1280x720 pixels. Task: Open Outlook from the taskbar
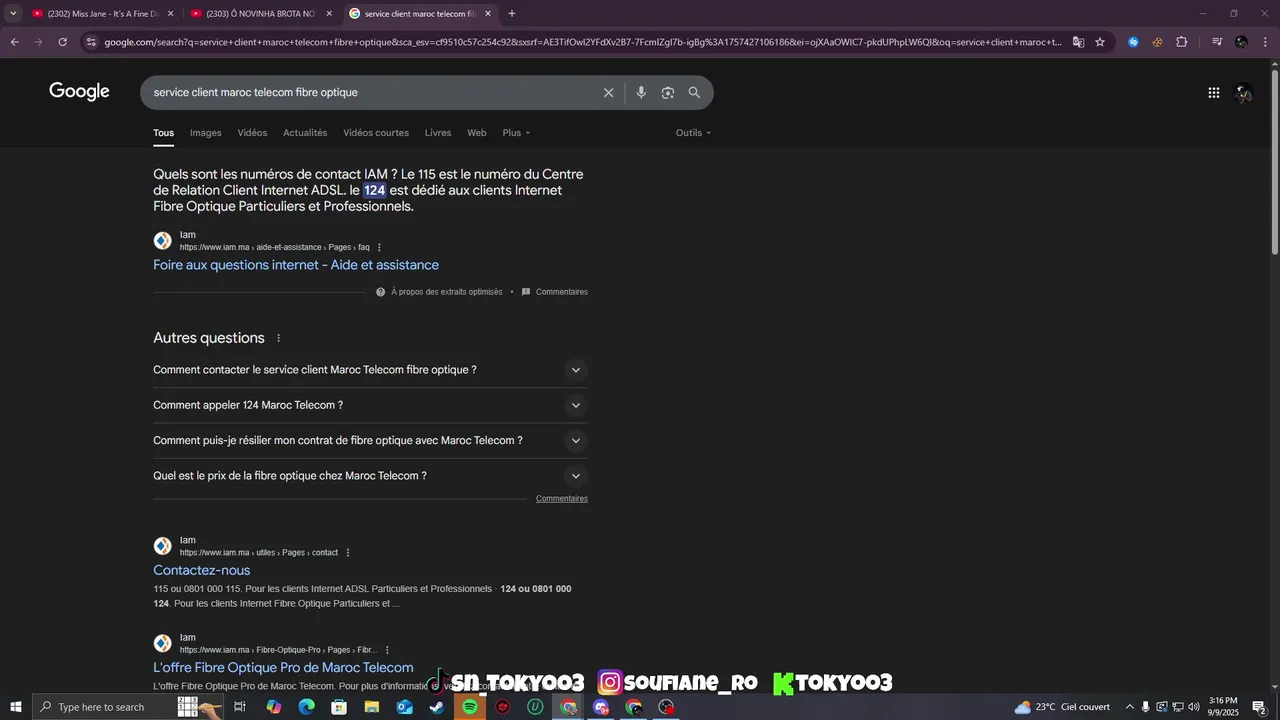[404, 707]
